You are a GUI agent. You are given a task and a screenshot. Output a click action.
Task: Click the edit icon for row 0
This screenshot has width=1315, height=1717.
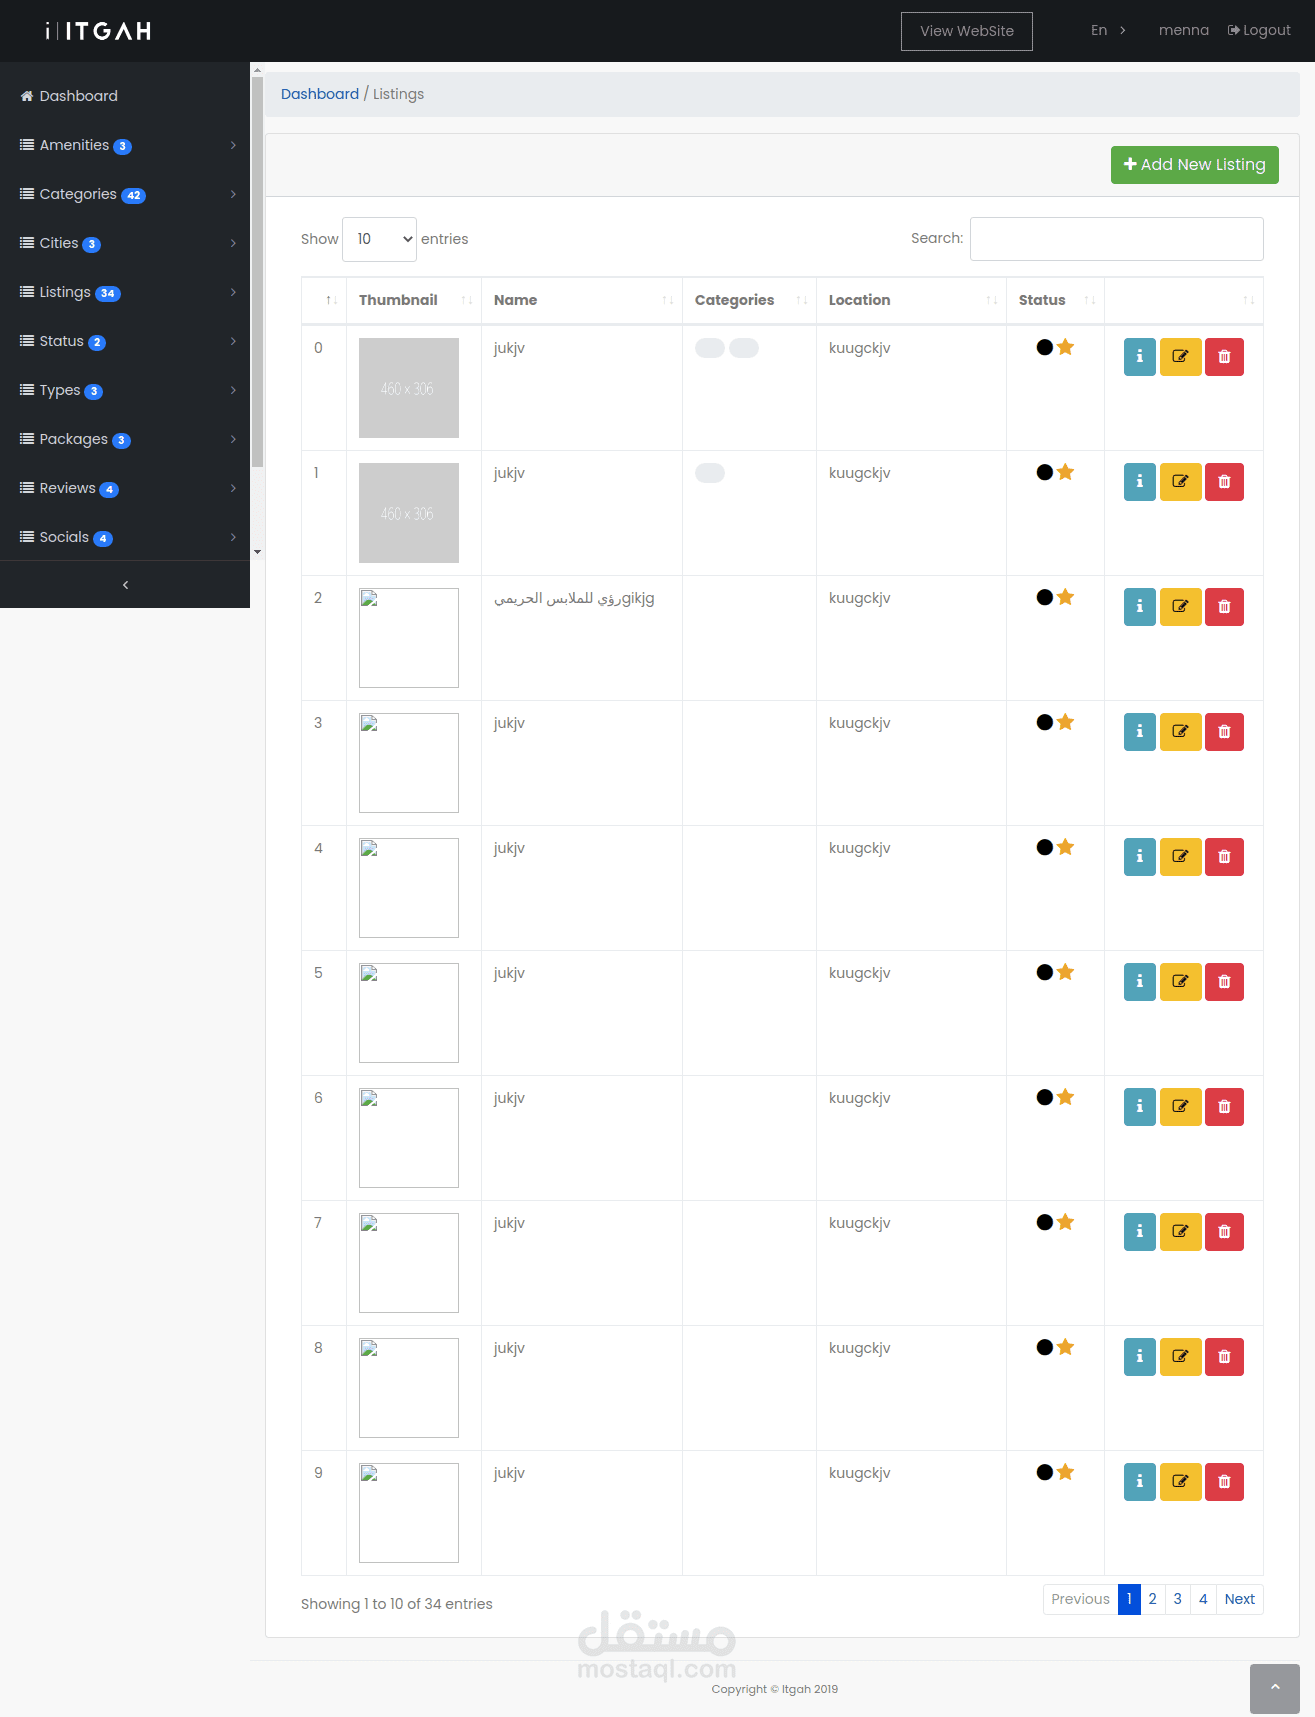(x=1180, y=357)
